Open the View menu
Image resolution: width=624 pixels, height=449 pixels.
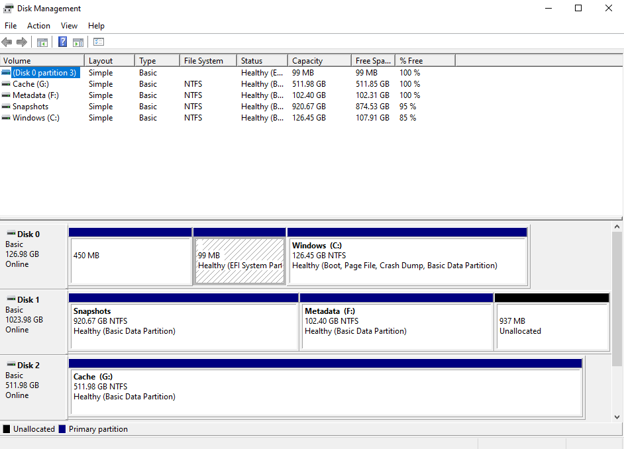[x=69, y=26]
